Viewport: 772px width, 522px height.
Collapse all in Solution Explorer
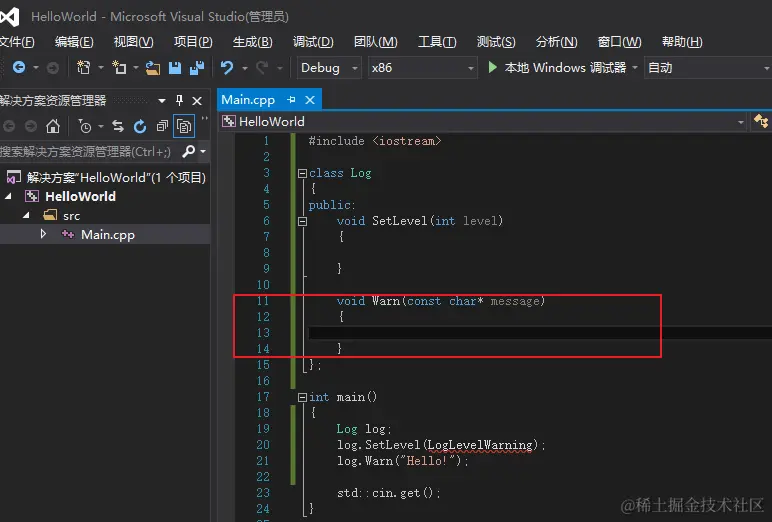coord(162,127)
